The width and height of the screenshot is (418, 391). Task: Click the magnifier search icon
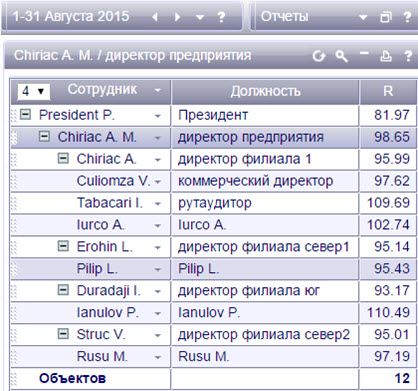pyautogui.click(x=342, y=56)
